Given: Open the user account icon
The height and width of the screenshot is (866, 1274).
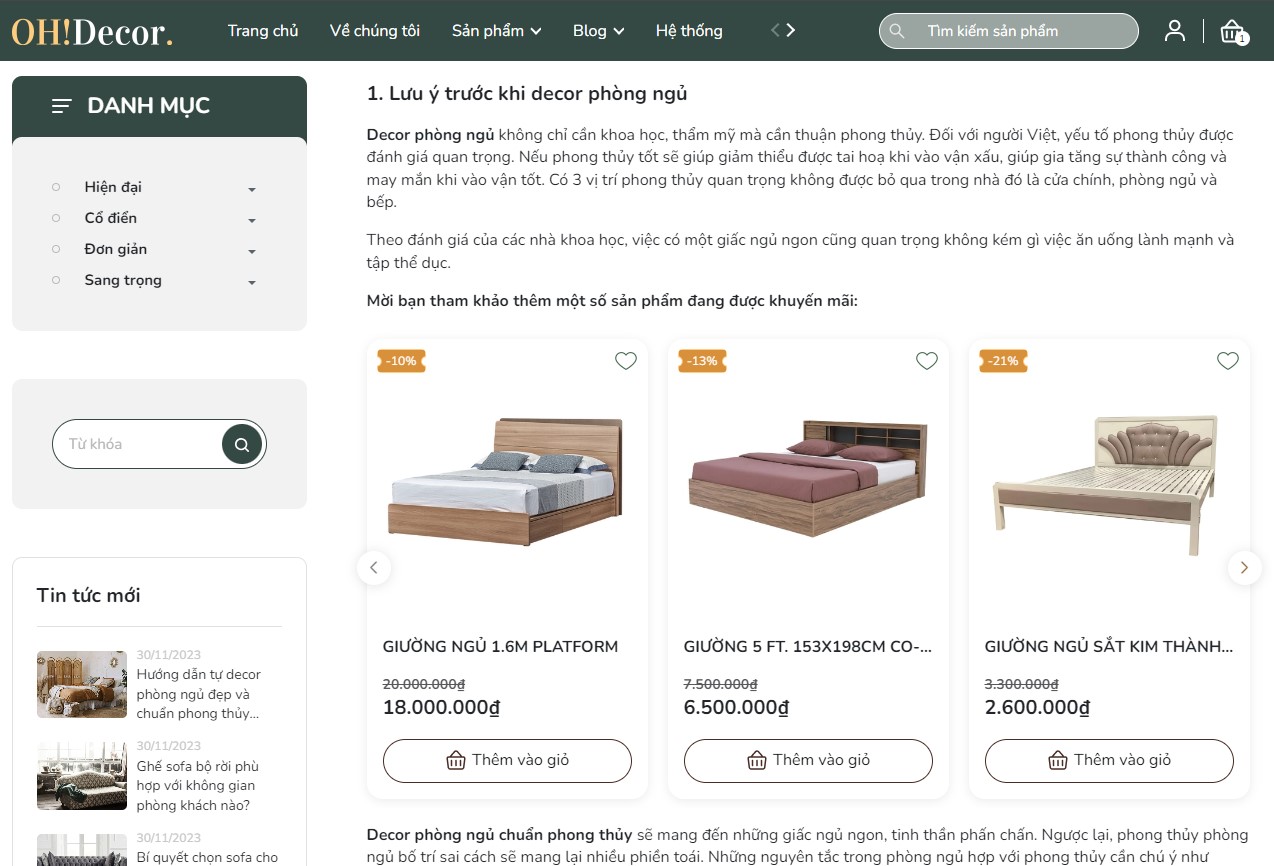Looking at the screenshot, I should click(1175, 31).
